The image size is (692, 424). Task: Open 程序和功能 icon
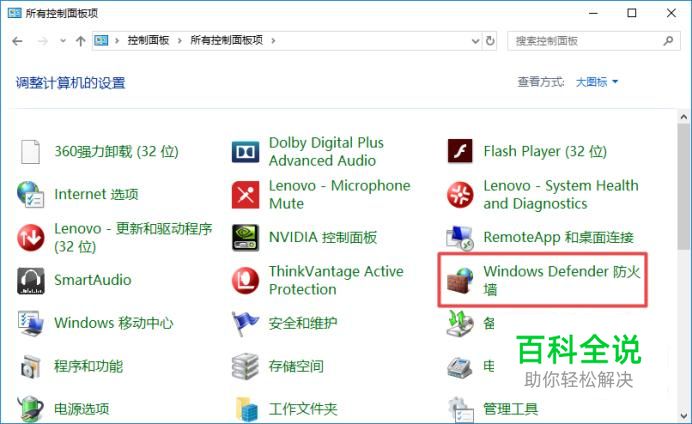tap(30, 366)
